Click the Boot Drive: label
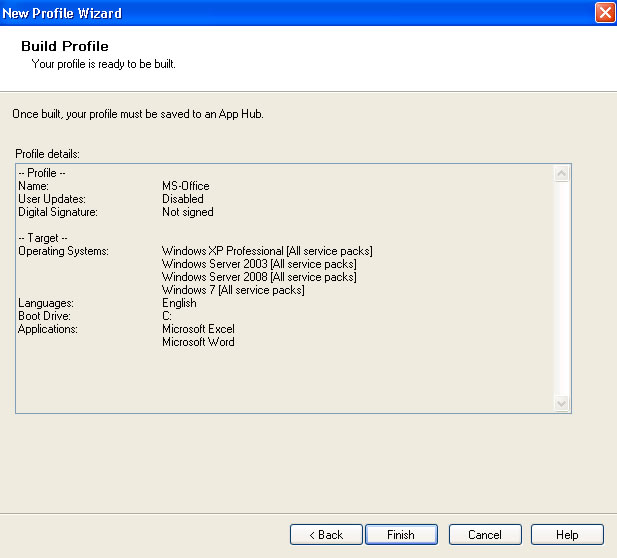 pyautogui.click(x=44, y=316)
